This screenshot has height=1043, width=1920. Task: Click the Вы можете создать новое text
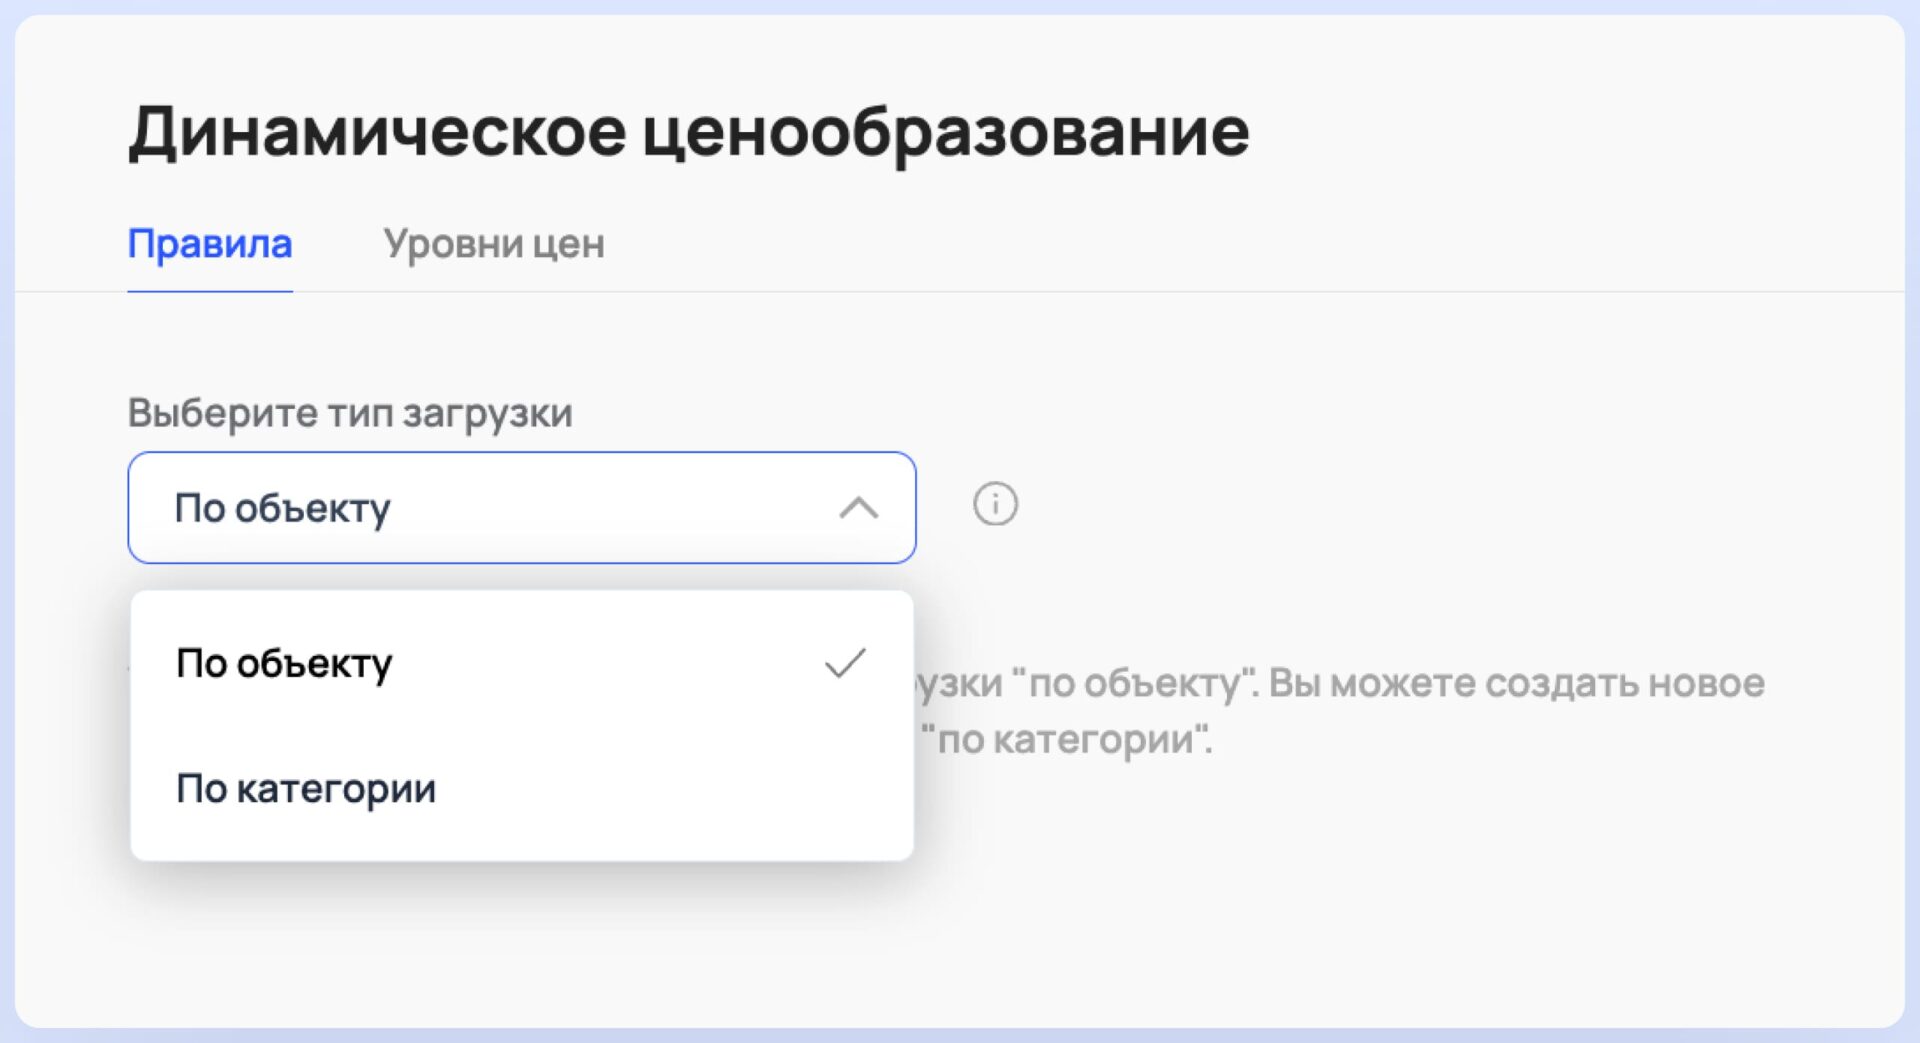click(x=1516, y=684)
